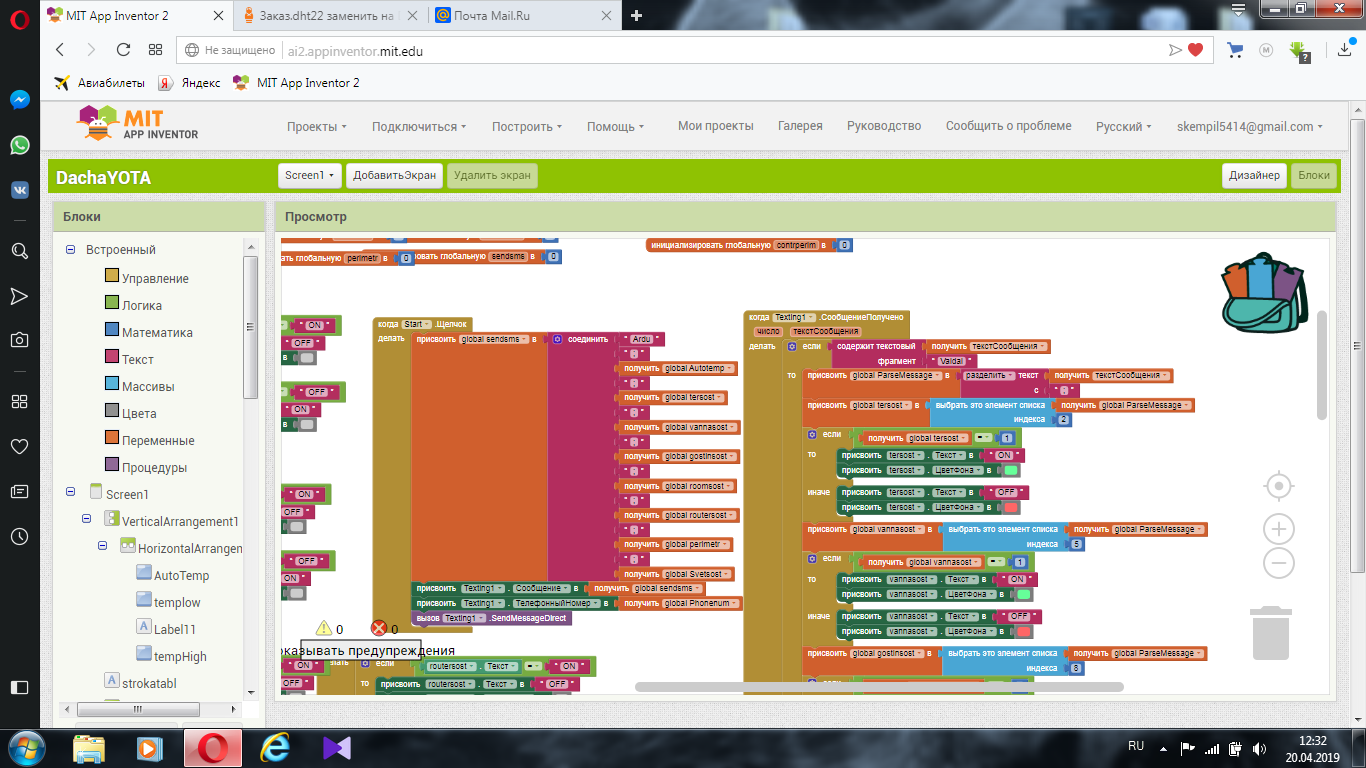
Task: Switch to the Почта Mail.Ru tab
Action: point(523,15)
